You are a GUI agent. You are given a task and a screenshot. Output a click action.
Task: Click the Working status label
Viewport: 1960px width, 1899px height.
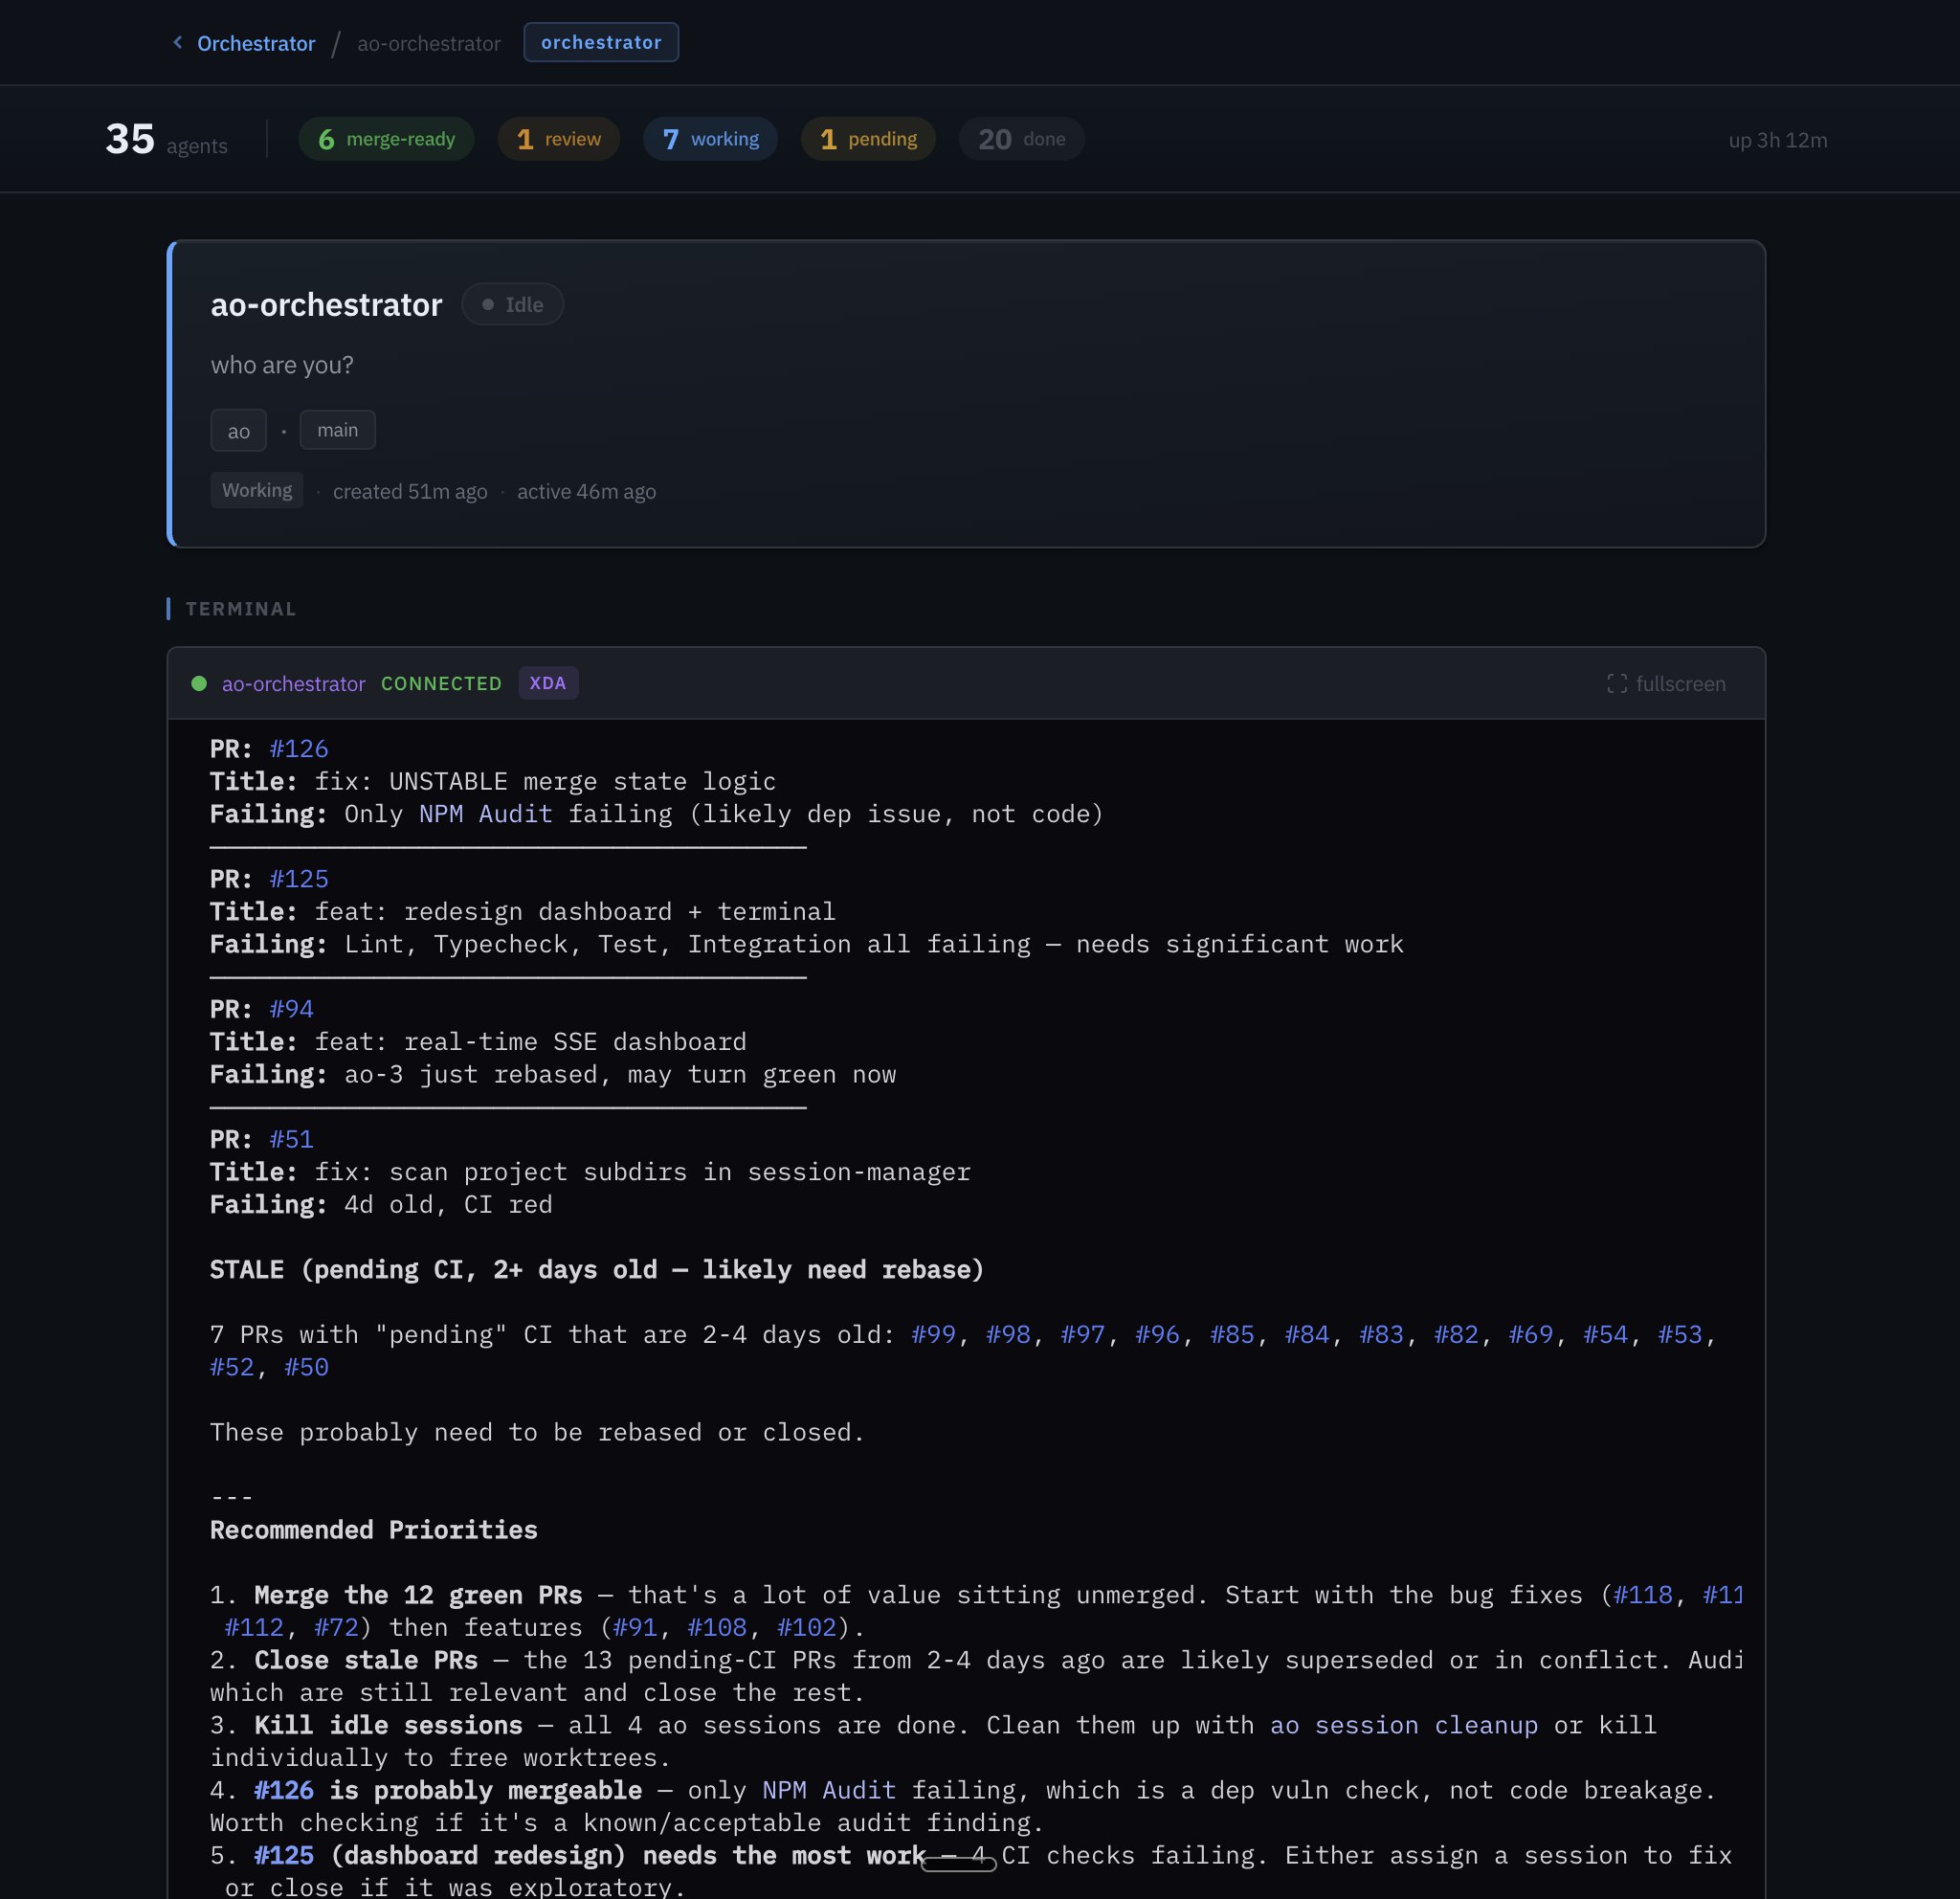[x=257, y=490]
